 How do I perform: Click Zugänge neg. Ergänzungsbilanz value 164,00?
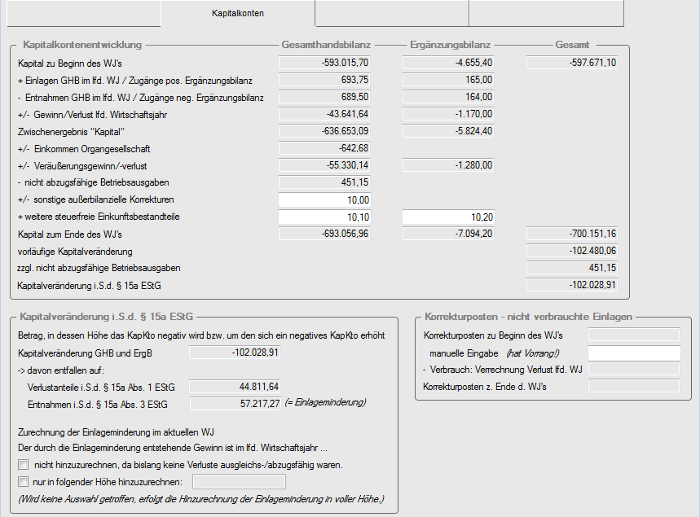[448, 97]
